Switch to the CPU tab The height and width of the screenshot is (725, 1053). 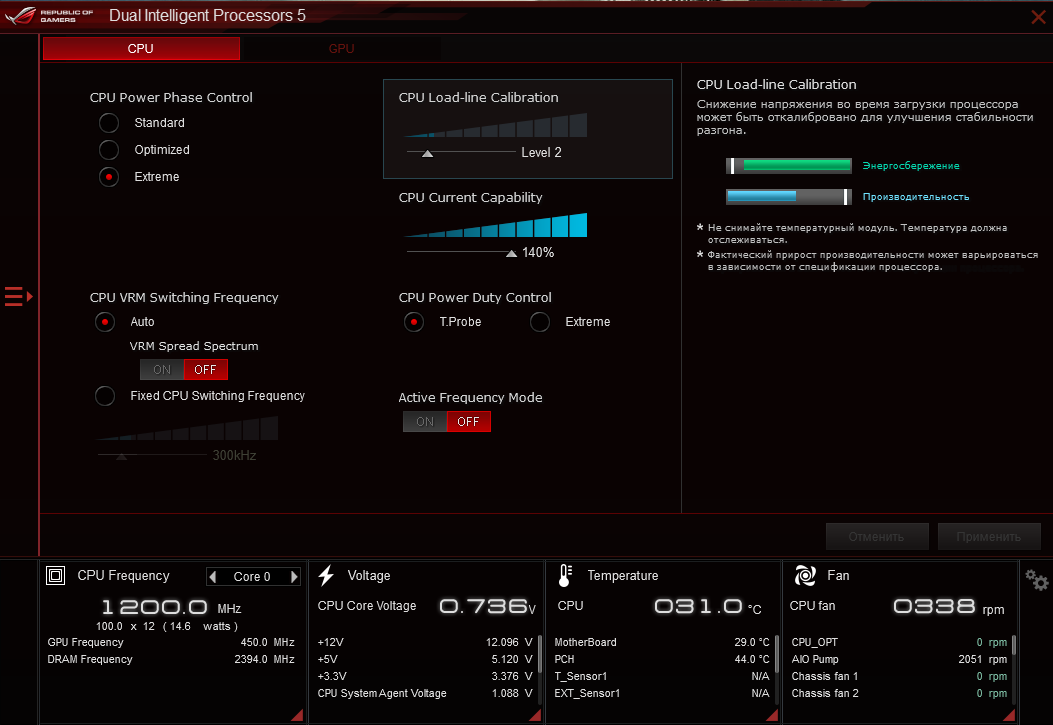click(141, 48)
